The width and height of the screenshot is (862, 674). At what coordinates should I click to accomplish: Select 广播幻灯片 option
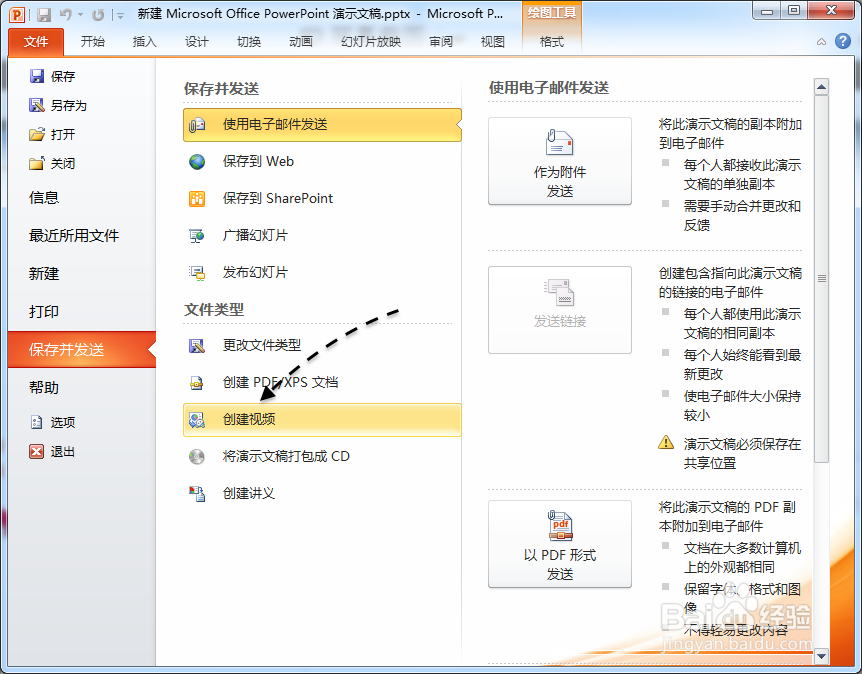pyautogui.click(x=322, y=235)
